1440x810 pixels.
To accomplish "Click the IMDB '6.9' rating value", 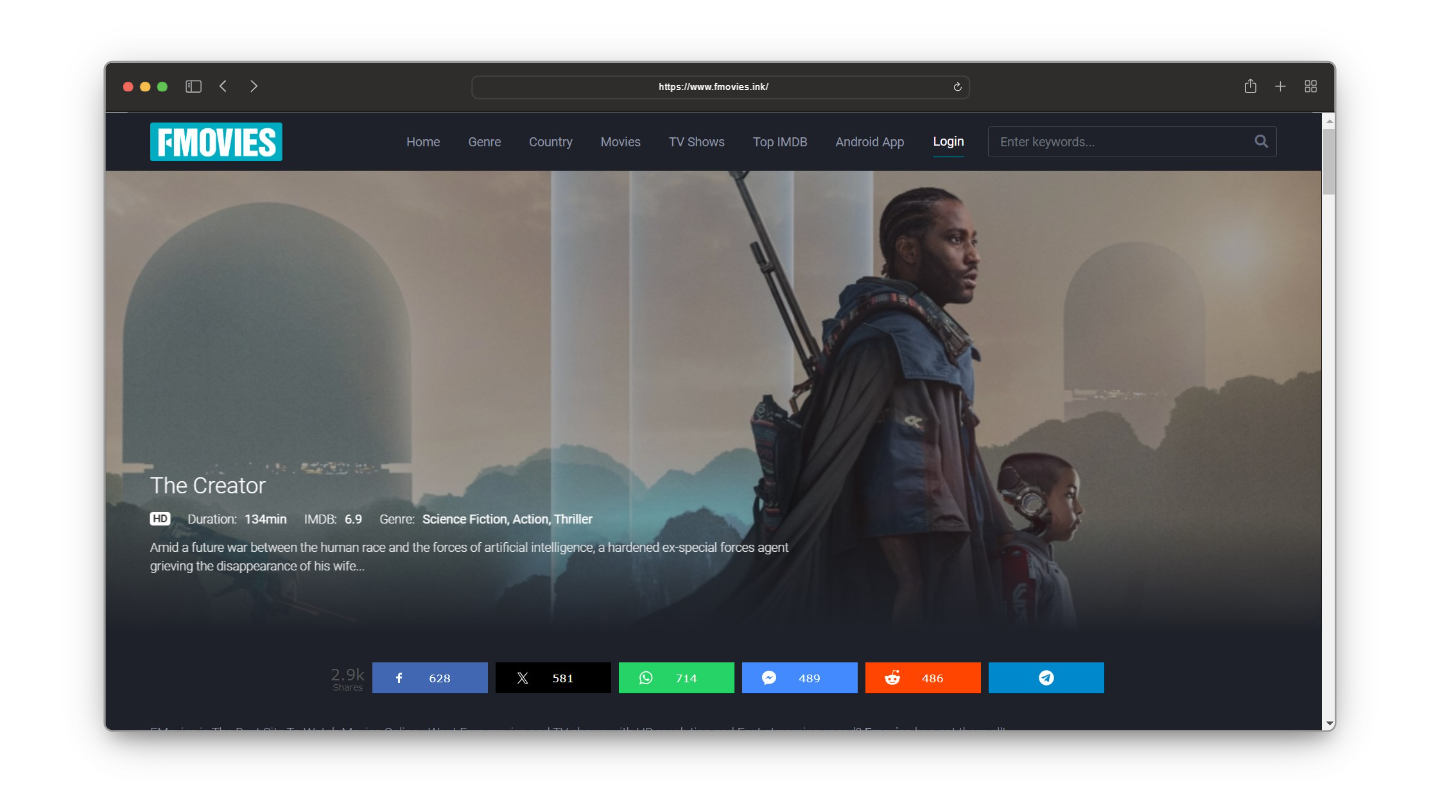I will [x=353, y=519].
